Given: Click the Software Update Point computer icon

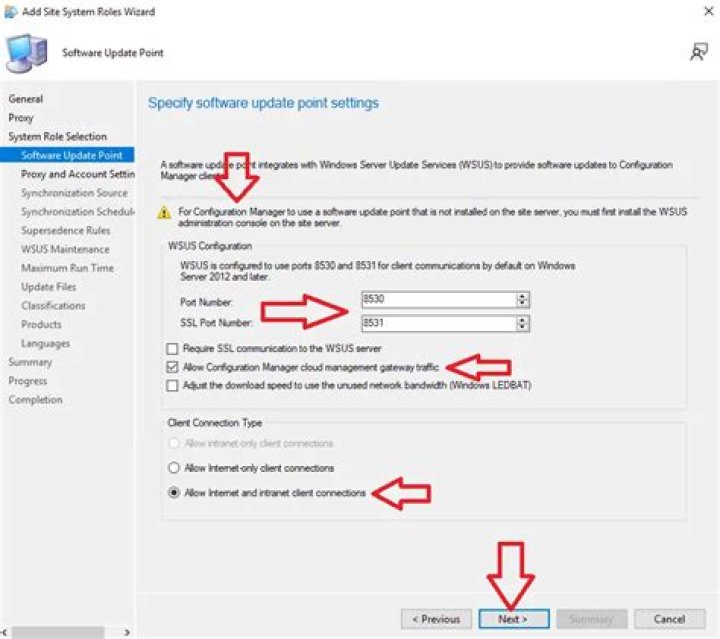Looking at the screenshot, I should pos(27,53).
